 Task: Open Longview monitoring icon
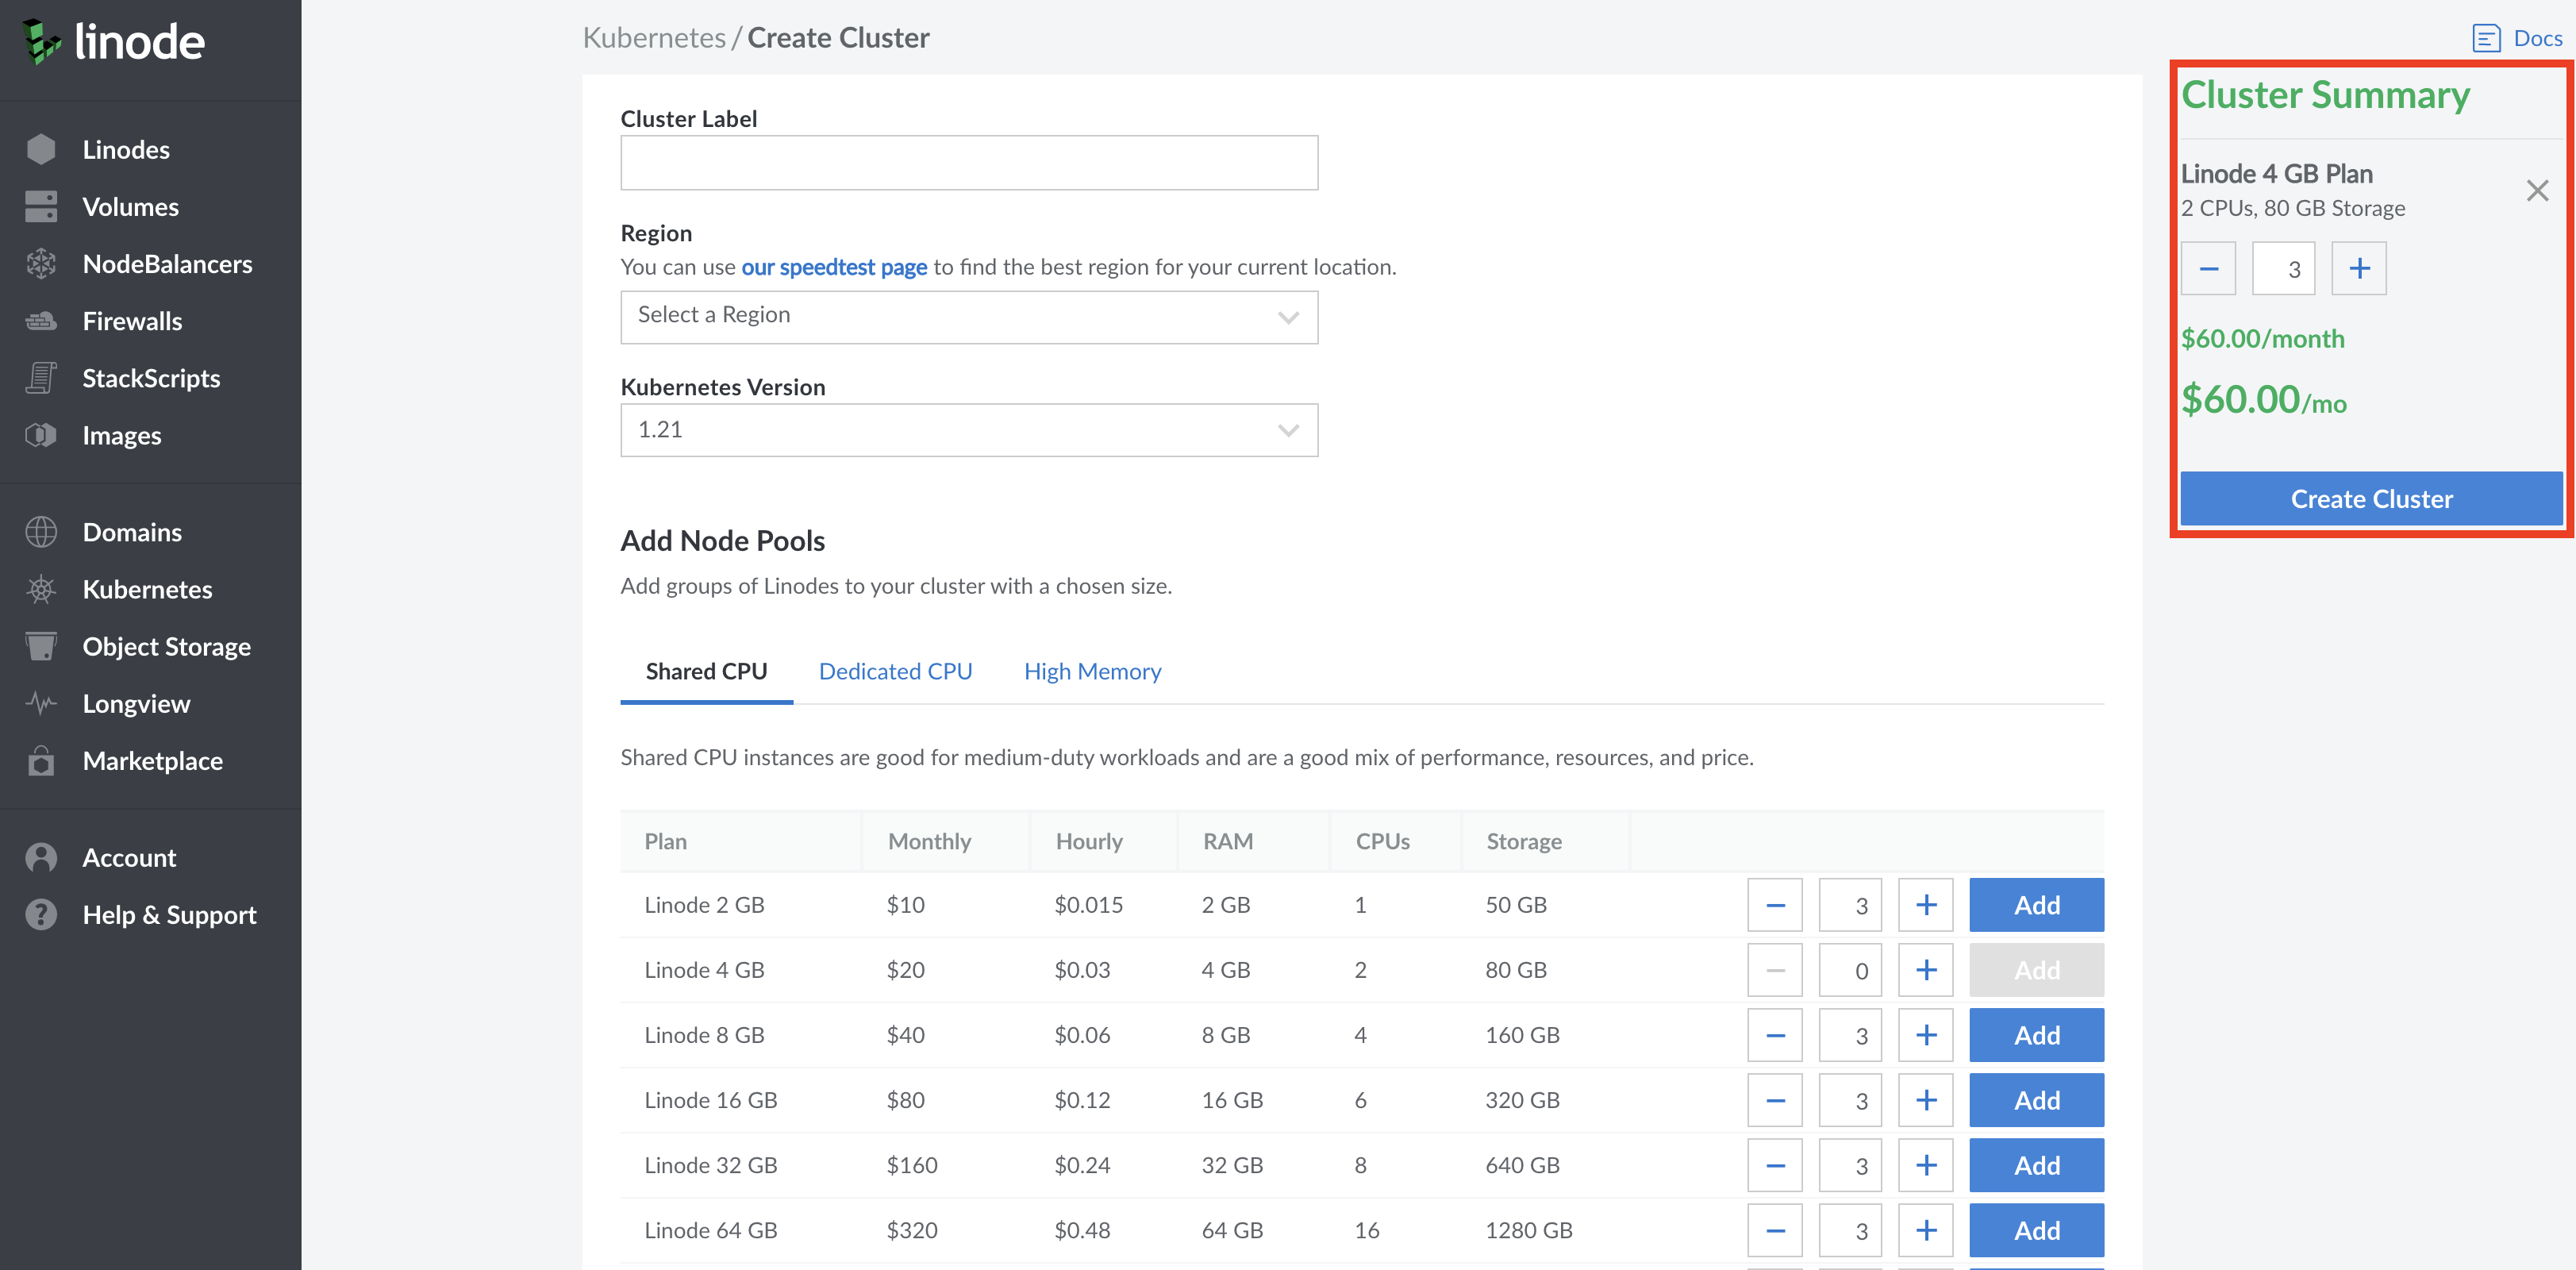(x=41, y=703)
